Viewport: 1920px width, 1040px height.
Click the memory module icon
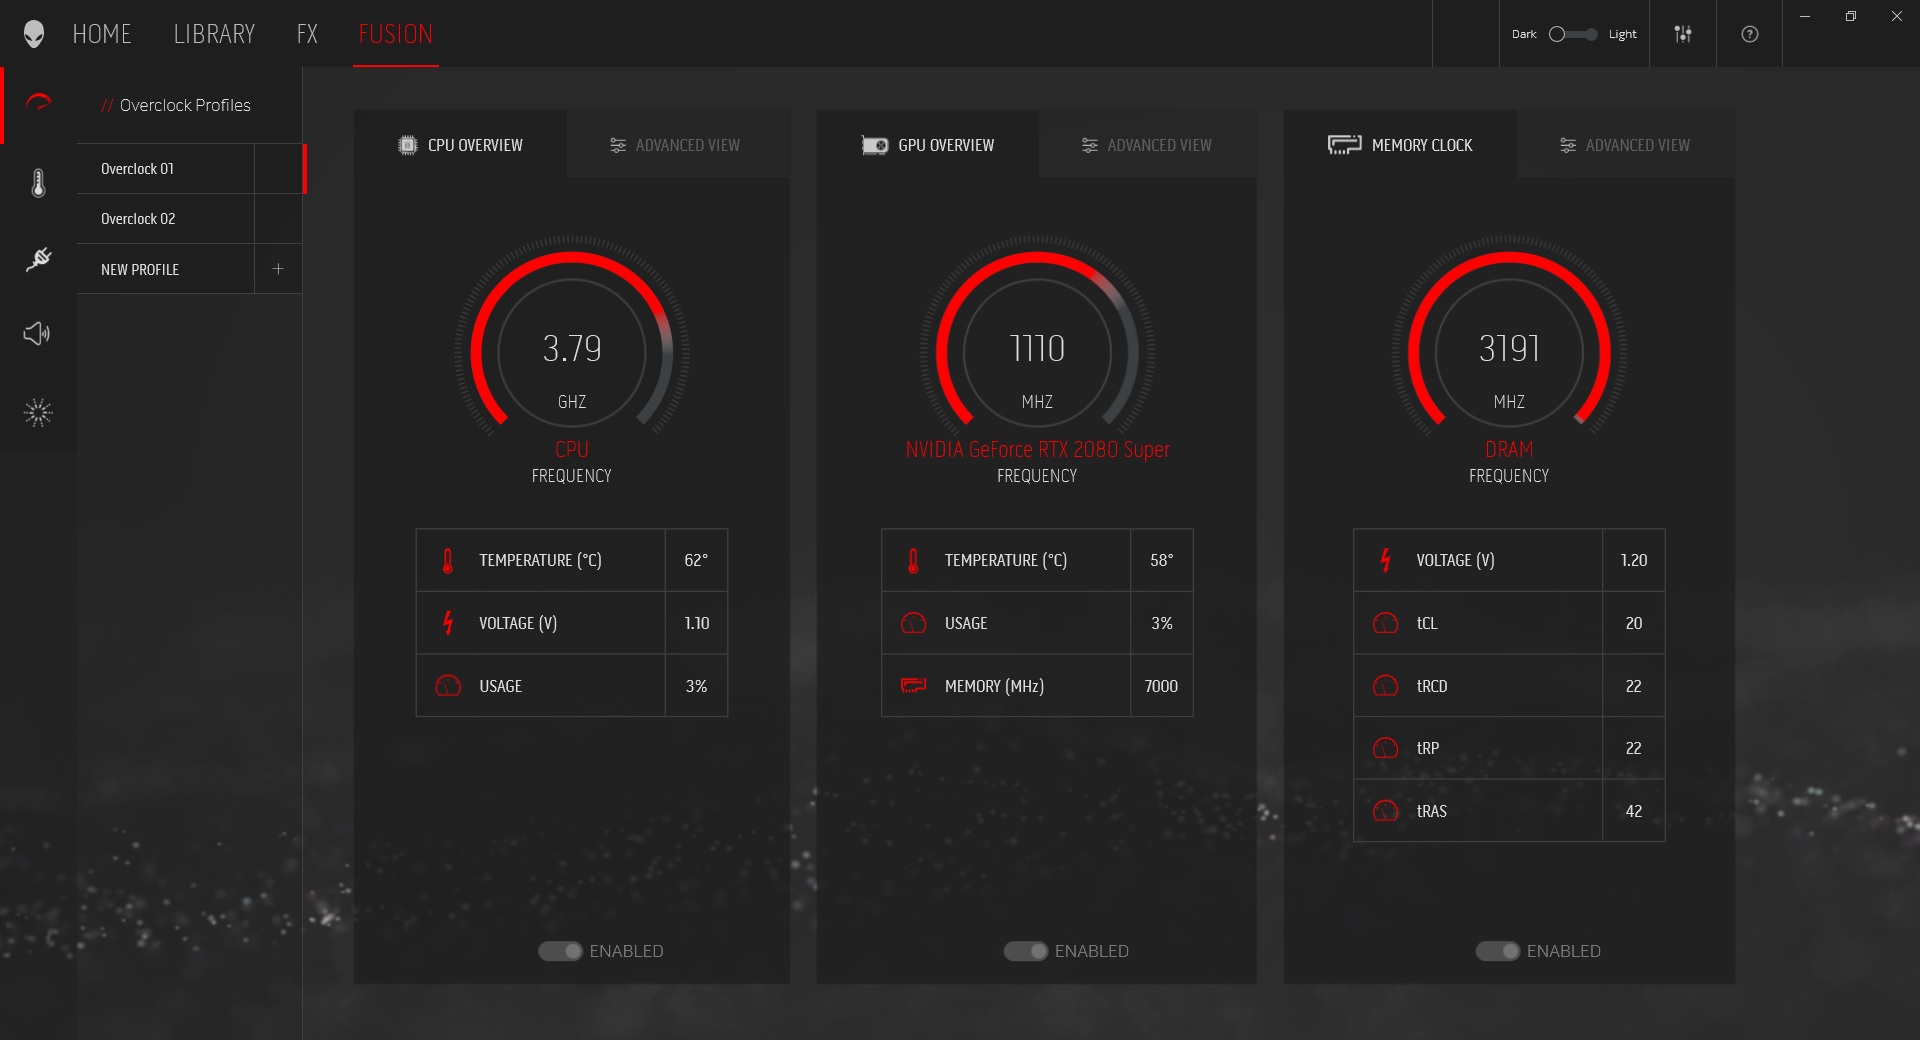[x=1344, y=145]
